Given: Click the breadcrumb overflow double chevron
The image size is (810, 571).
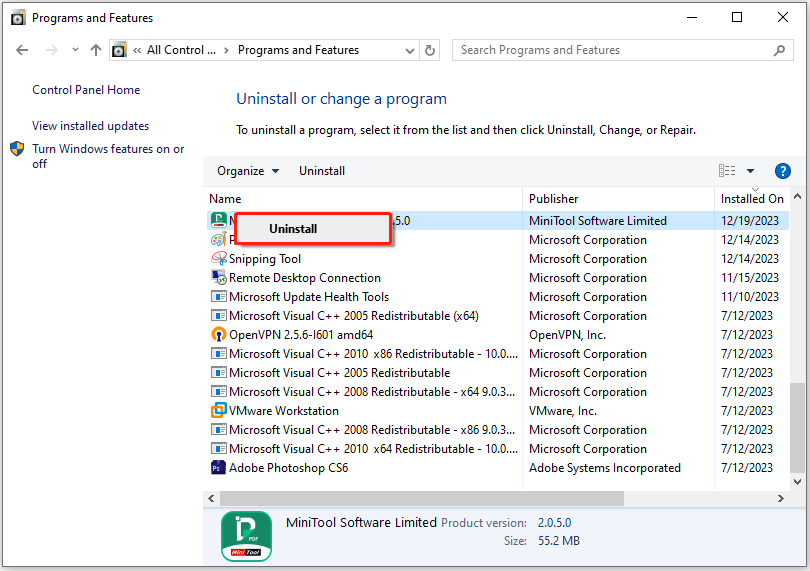Looking at the screenshot, I should pos(137,50).
